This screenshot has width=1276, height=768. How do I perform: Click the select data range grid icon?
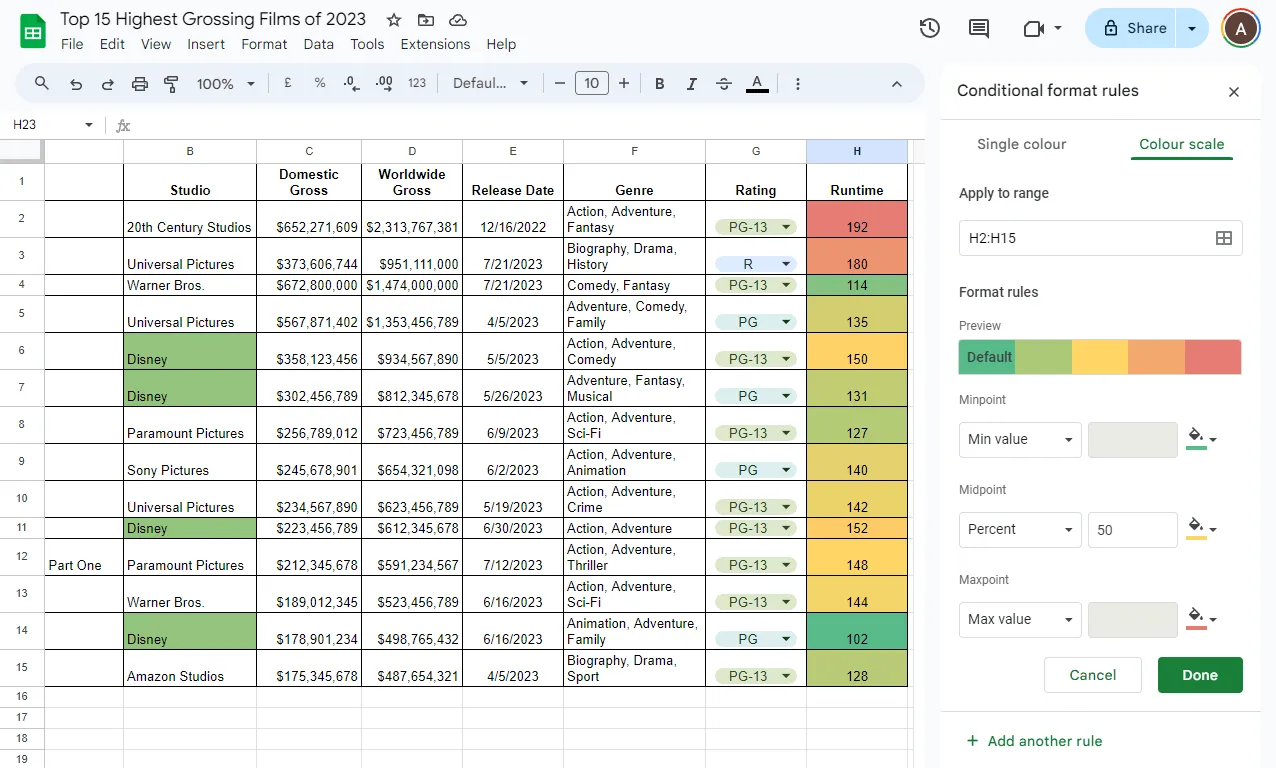(1223, 238)
